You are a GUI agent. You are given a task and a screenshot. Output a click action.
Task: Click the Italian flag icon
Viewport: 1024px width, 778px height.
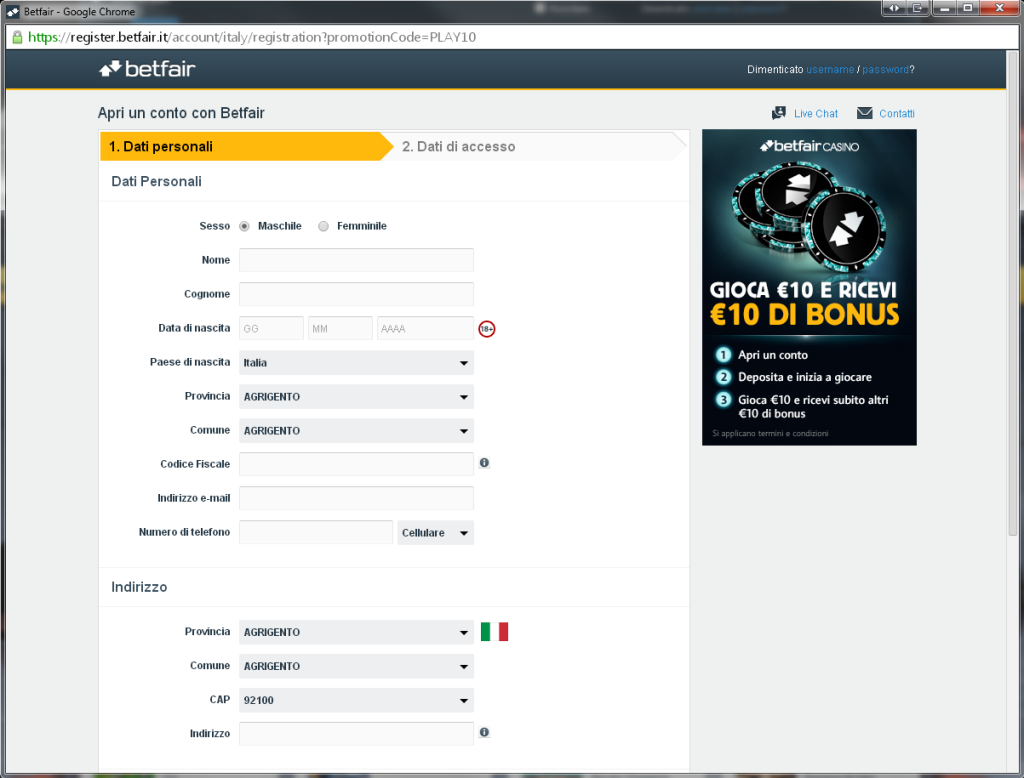(x=494, y=632)
